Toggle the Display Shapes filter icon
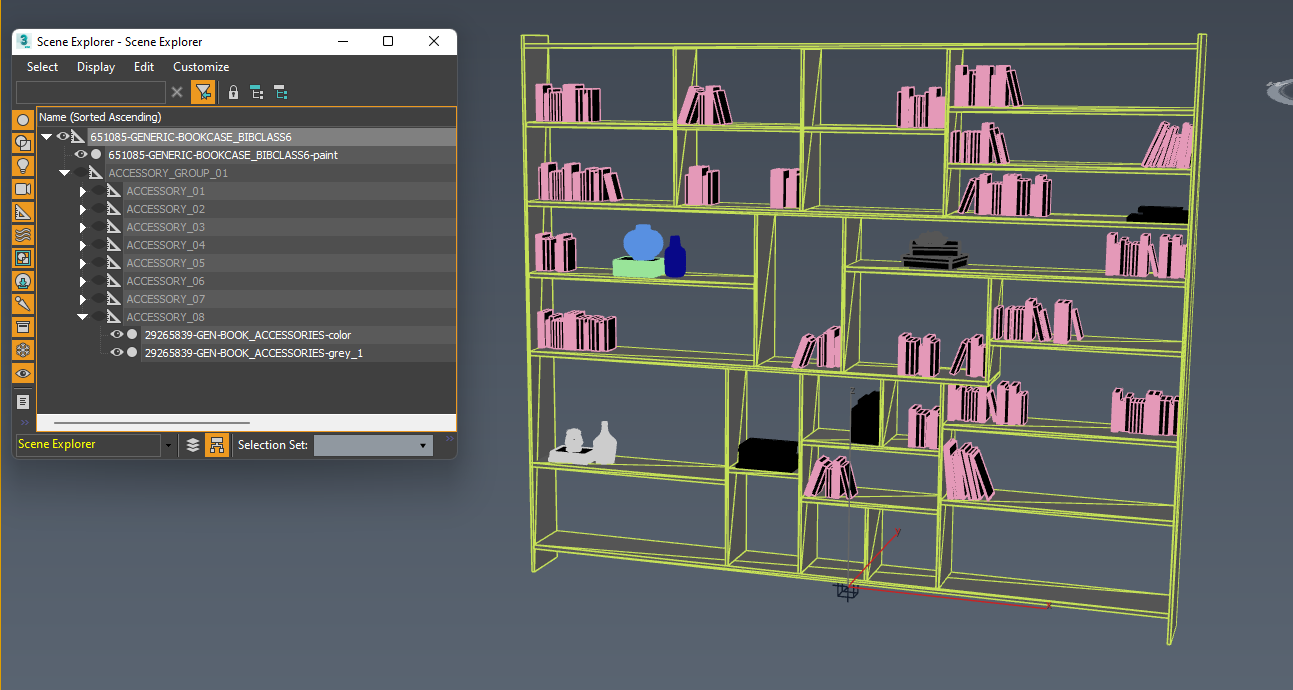This screenshot has width=1293, height=690. tap(23, 143)
